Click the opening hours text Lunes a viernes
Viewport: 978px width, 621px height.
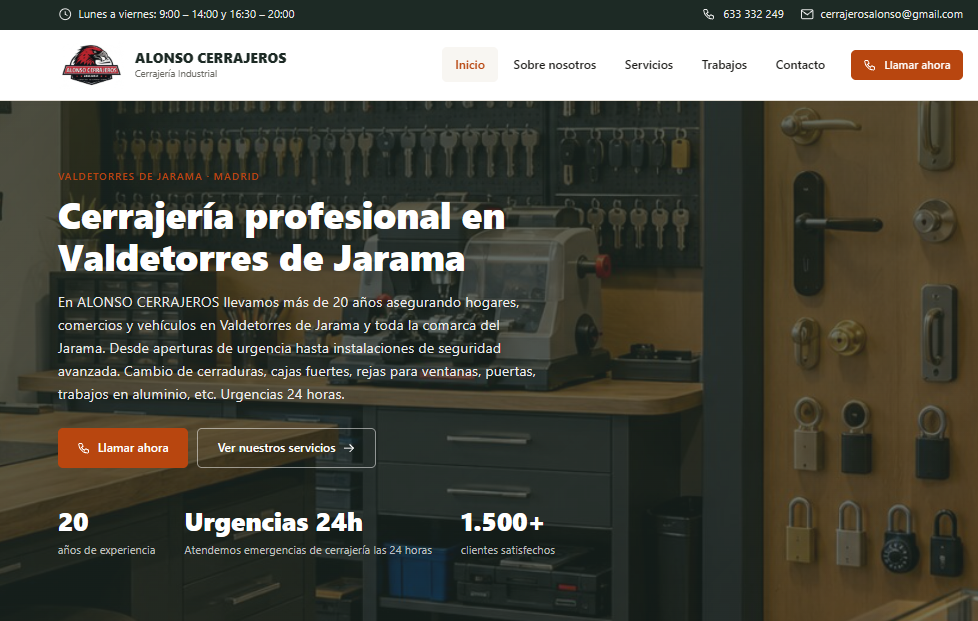186,14
